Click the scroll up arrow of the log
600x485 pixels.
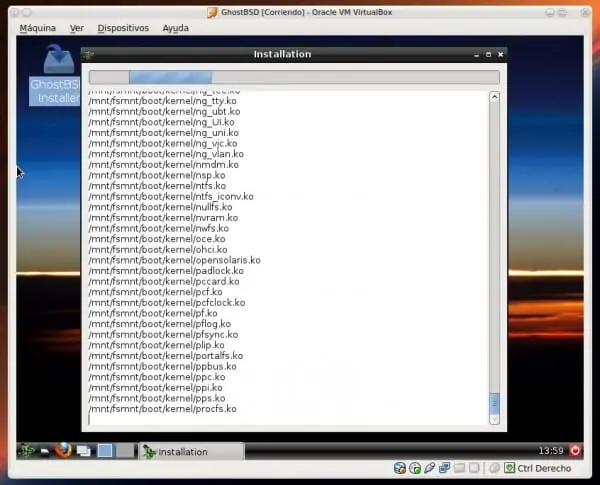[x=494, y=97]
